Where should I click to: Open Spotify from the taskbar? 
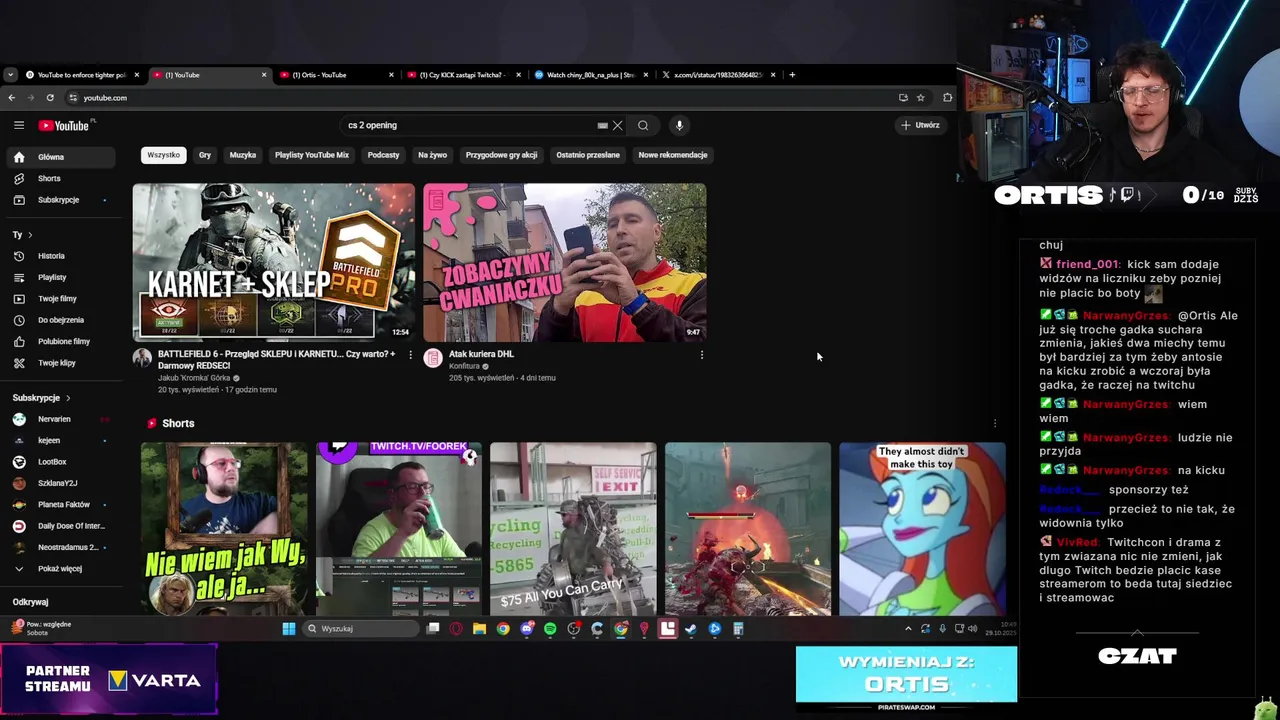pos(550,629)
